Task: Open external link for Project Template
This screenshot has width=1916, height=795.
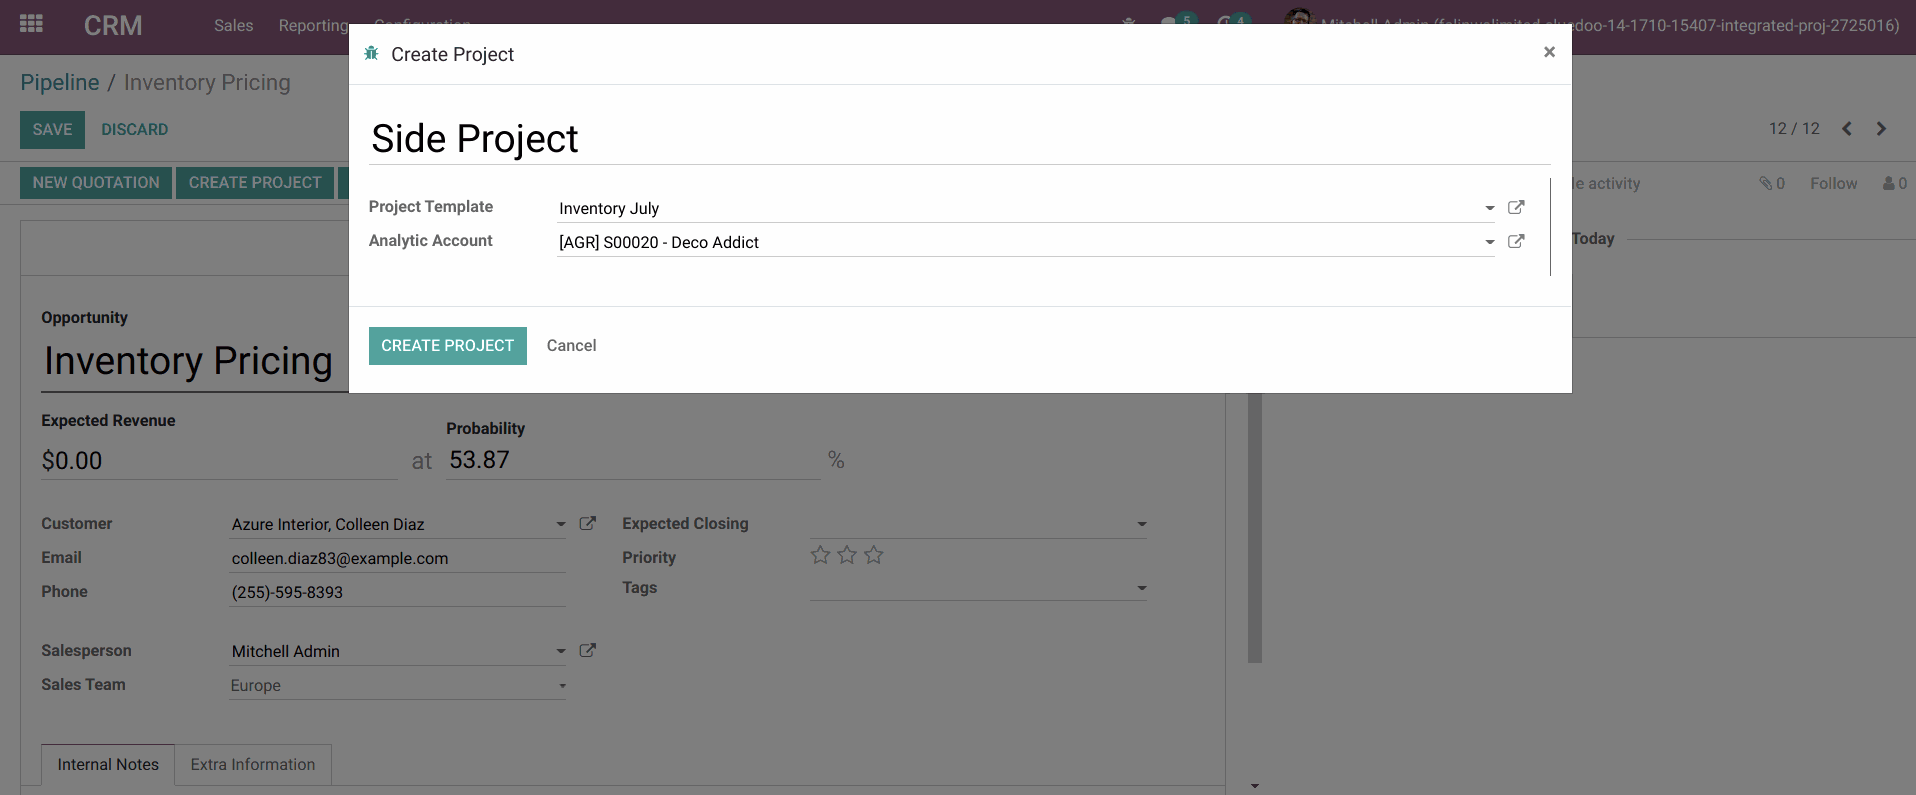Action: pos(1516,207)
